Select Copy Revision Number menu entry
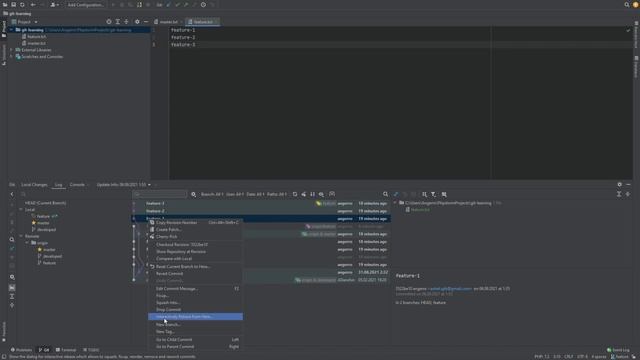 195,222
